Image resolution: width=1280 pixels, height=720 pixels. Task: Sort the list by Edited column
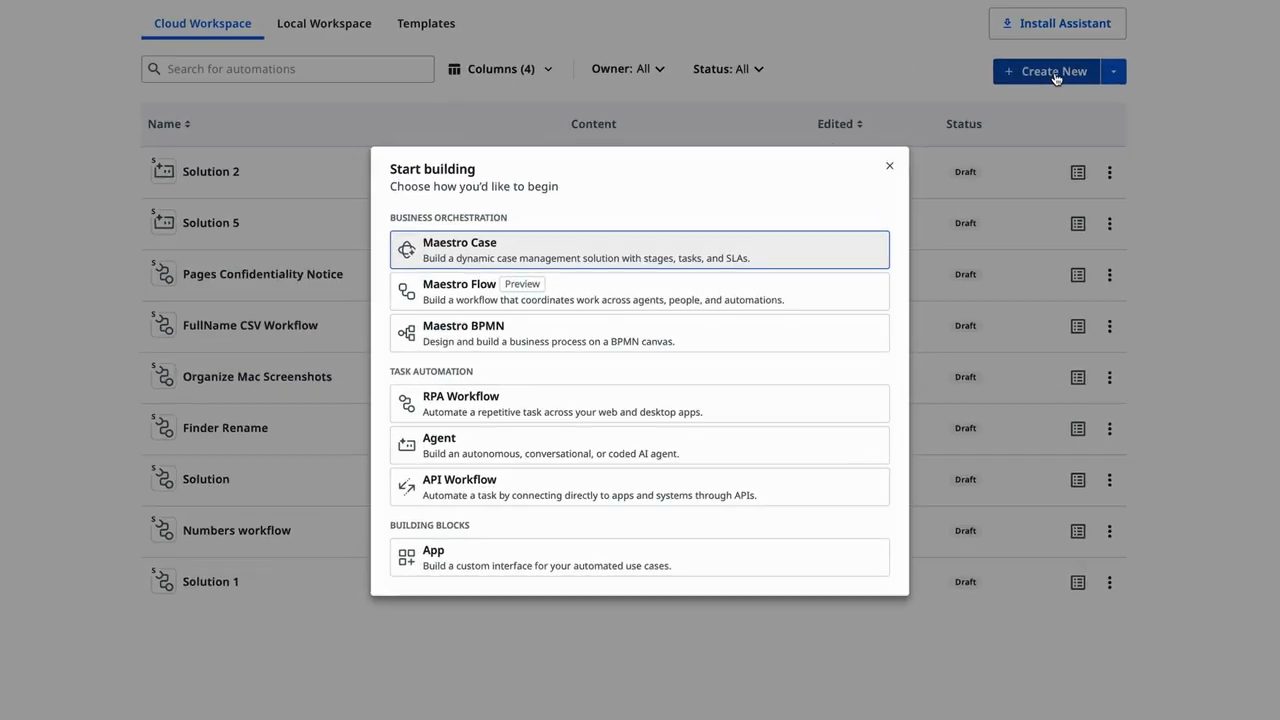click(x=840, y=124)
